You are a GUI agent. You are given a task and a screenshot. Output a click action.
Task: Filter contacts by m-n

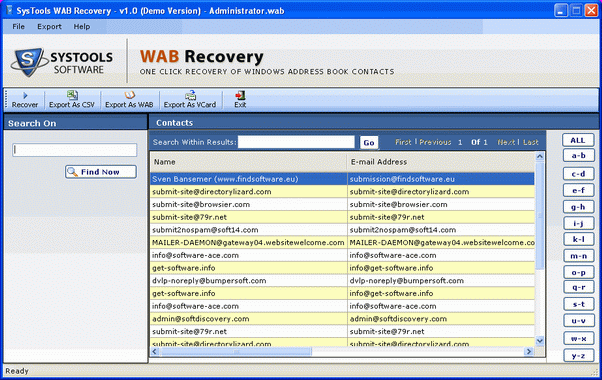tap(579, 256)
